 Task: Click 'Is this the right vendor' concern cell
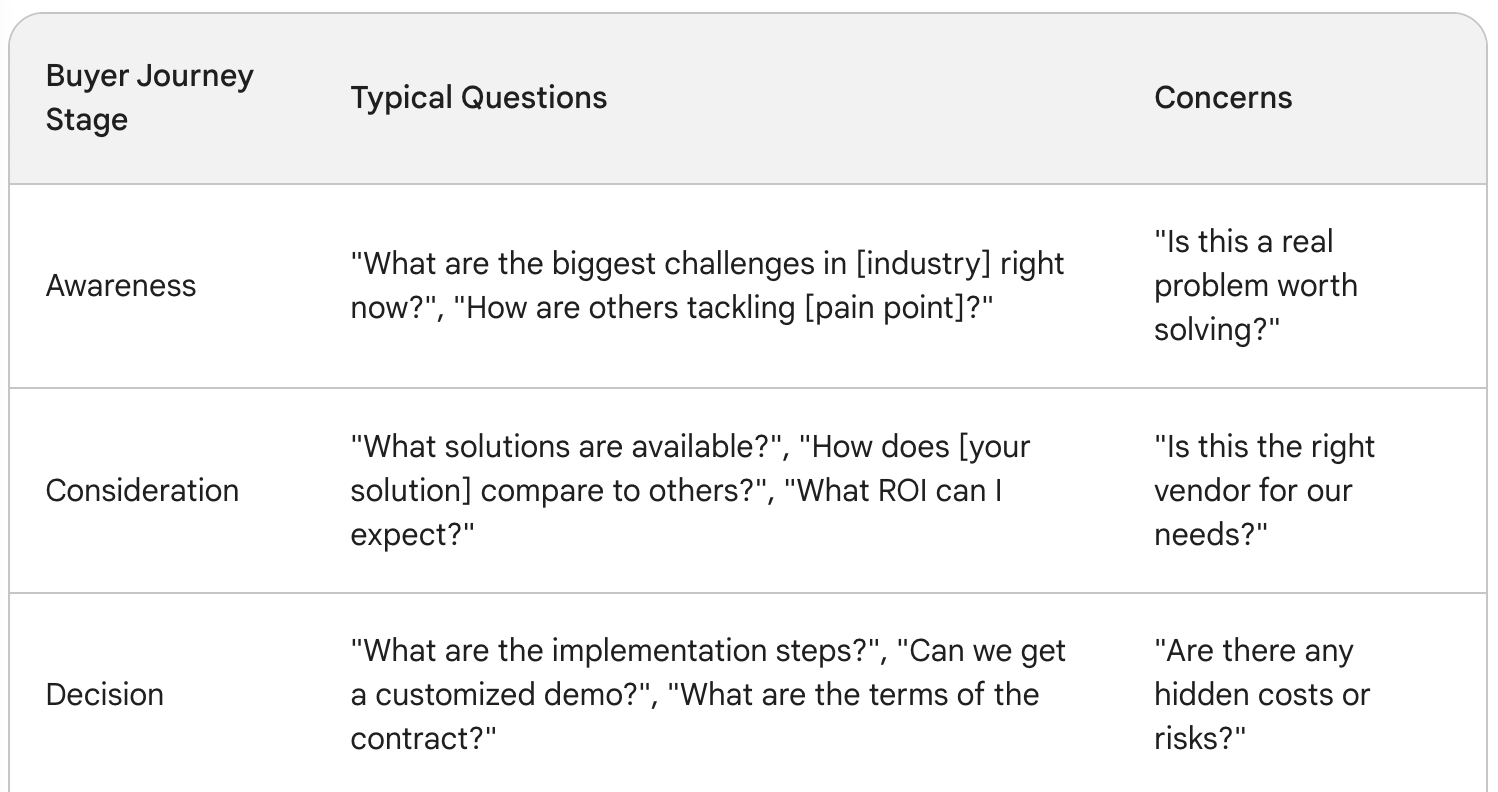(1265, 491)
